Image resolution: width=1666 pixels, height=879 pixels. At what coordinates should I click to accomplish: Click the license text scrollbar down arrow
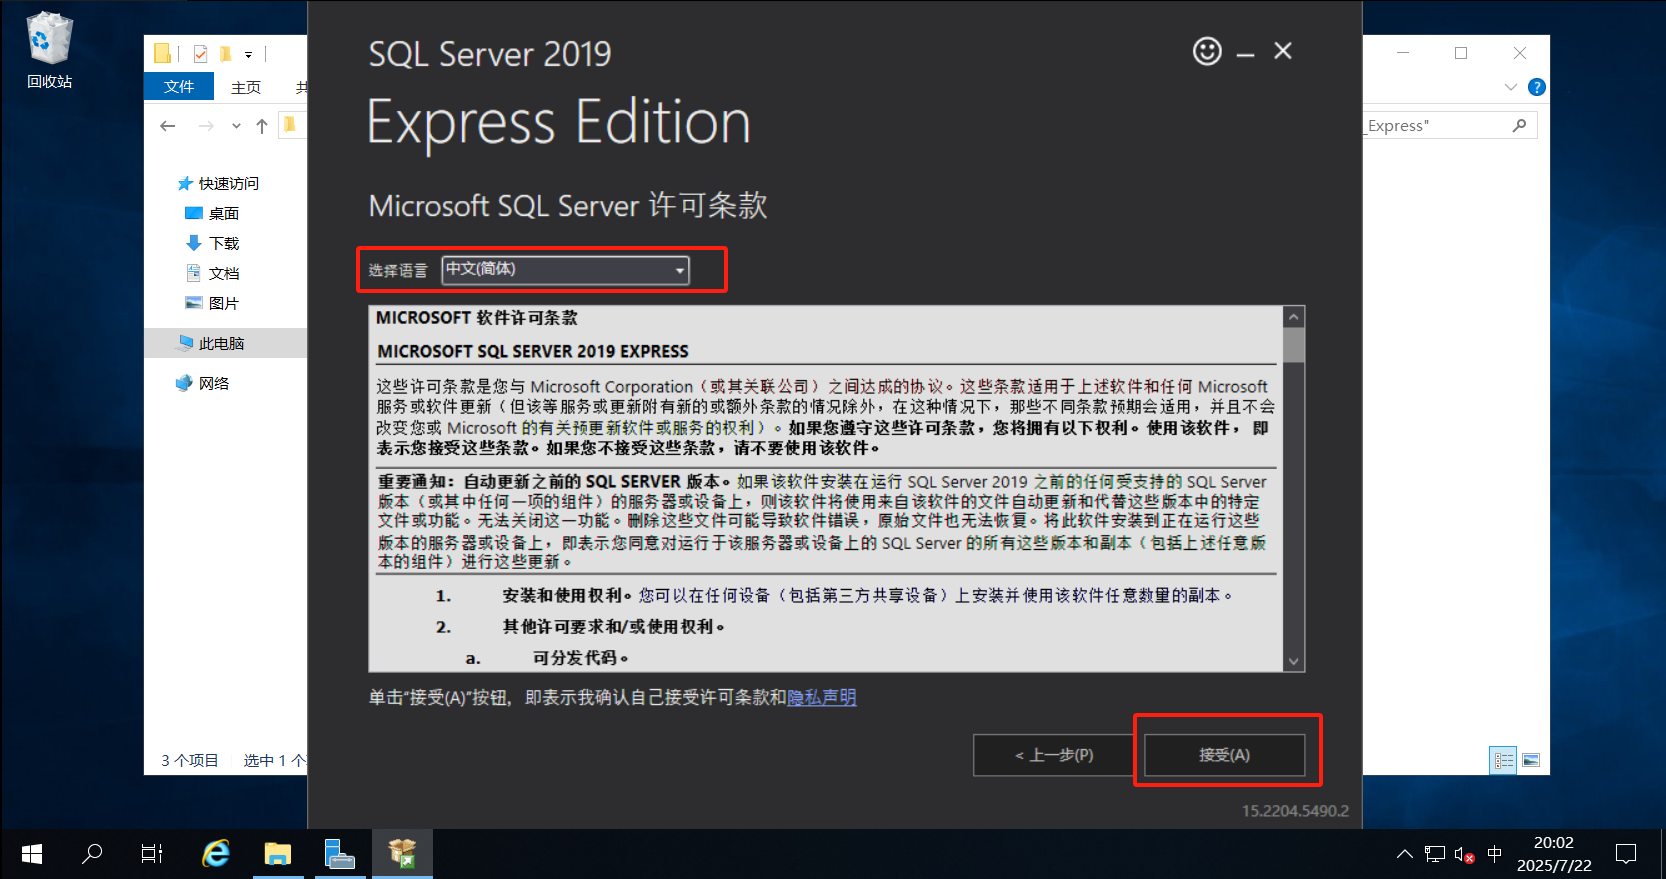[1294, 661]
